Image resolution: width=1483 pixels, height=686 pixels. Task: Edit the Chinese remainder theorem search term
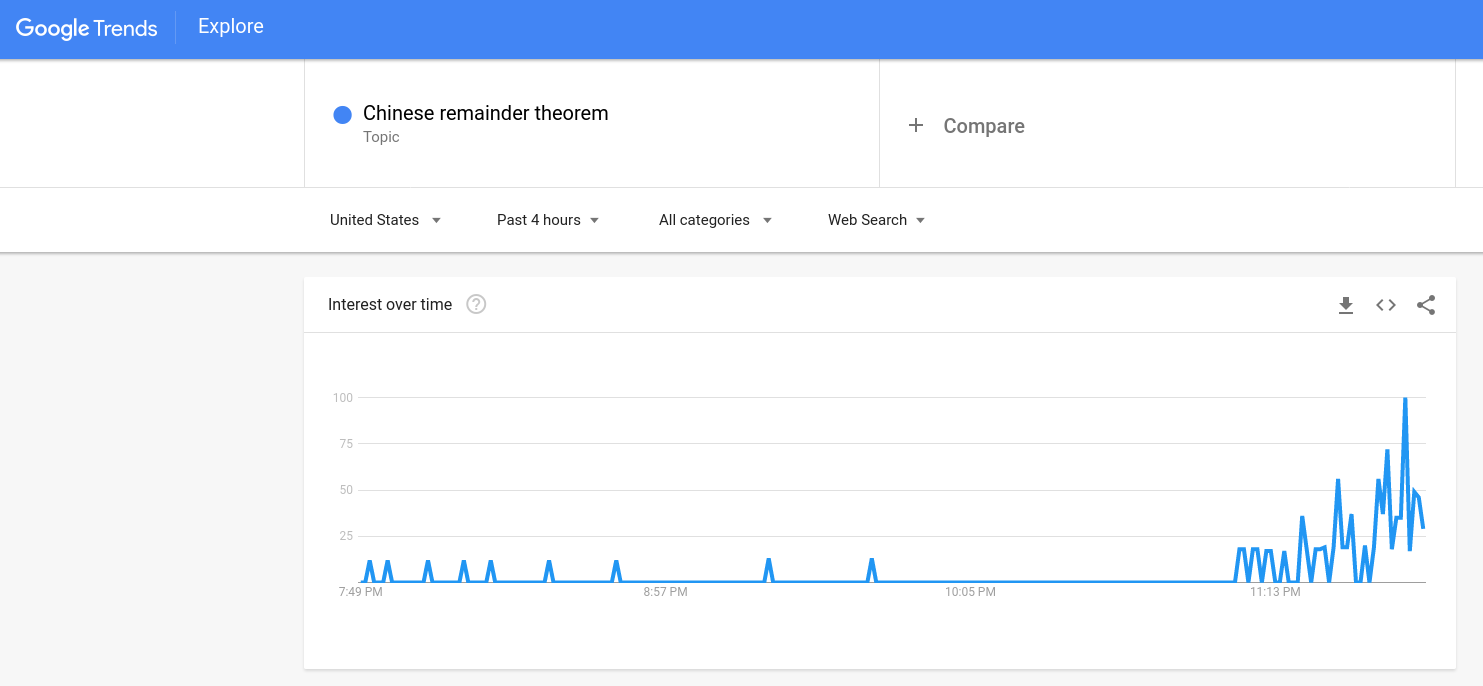(x=485, y=114)
